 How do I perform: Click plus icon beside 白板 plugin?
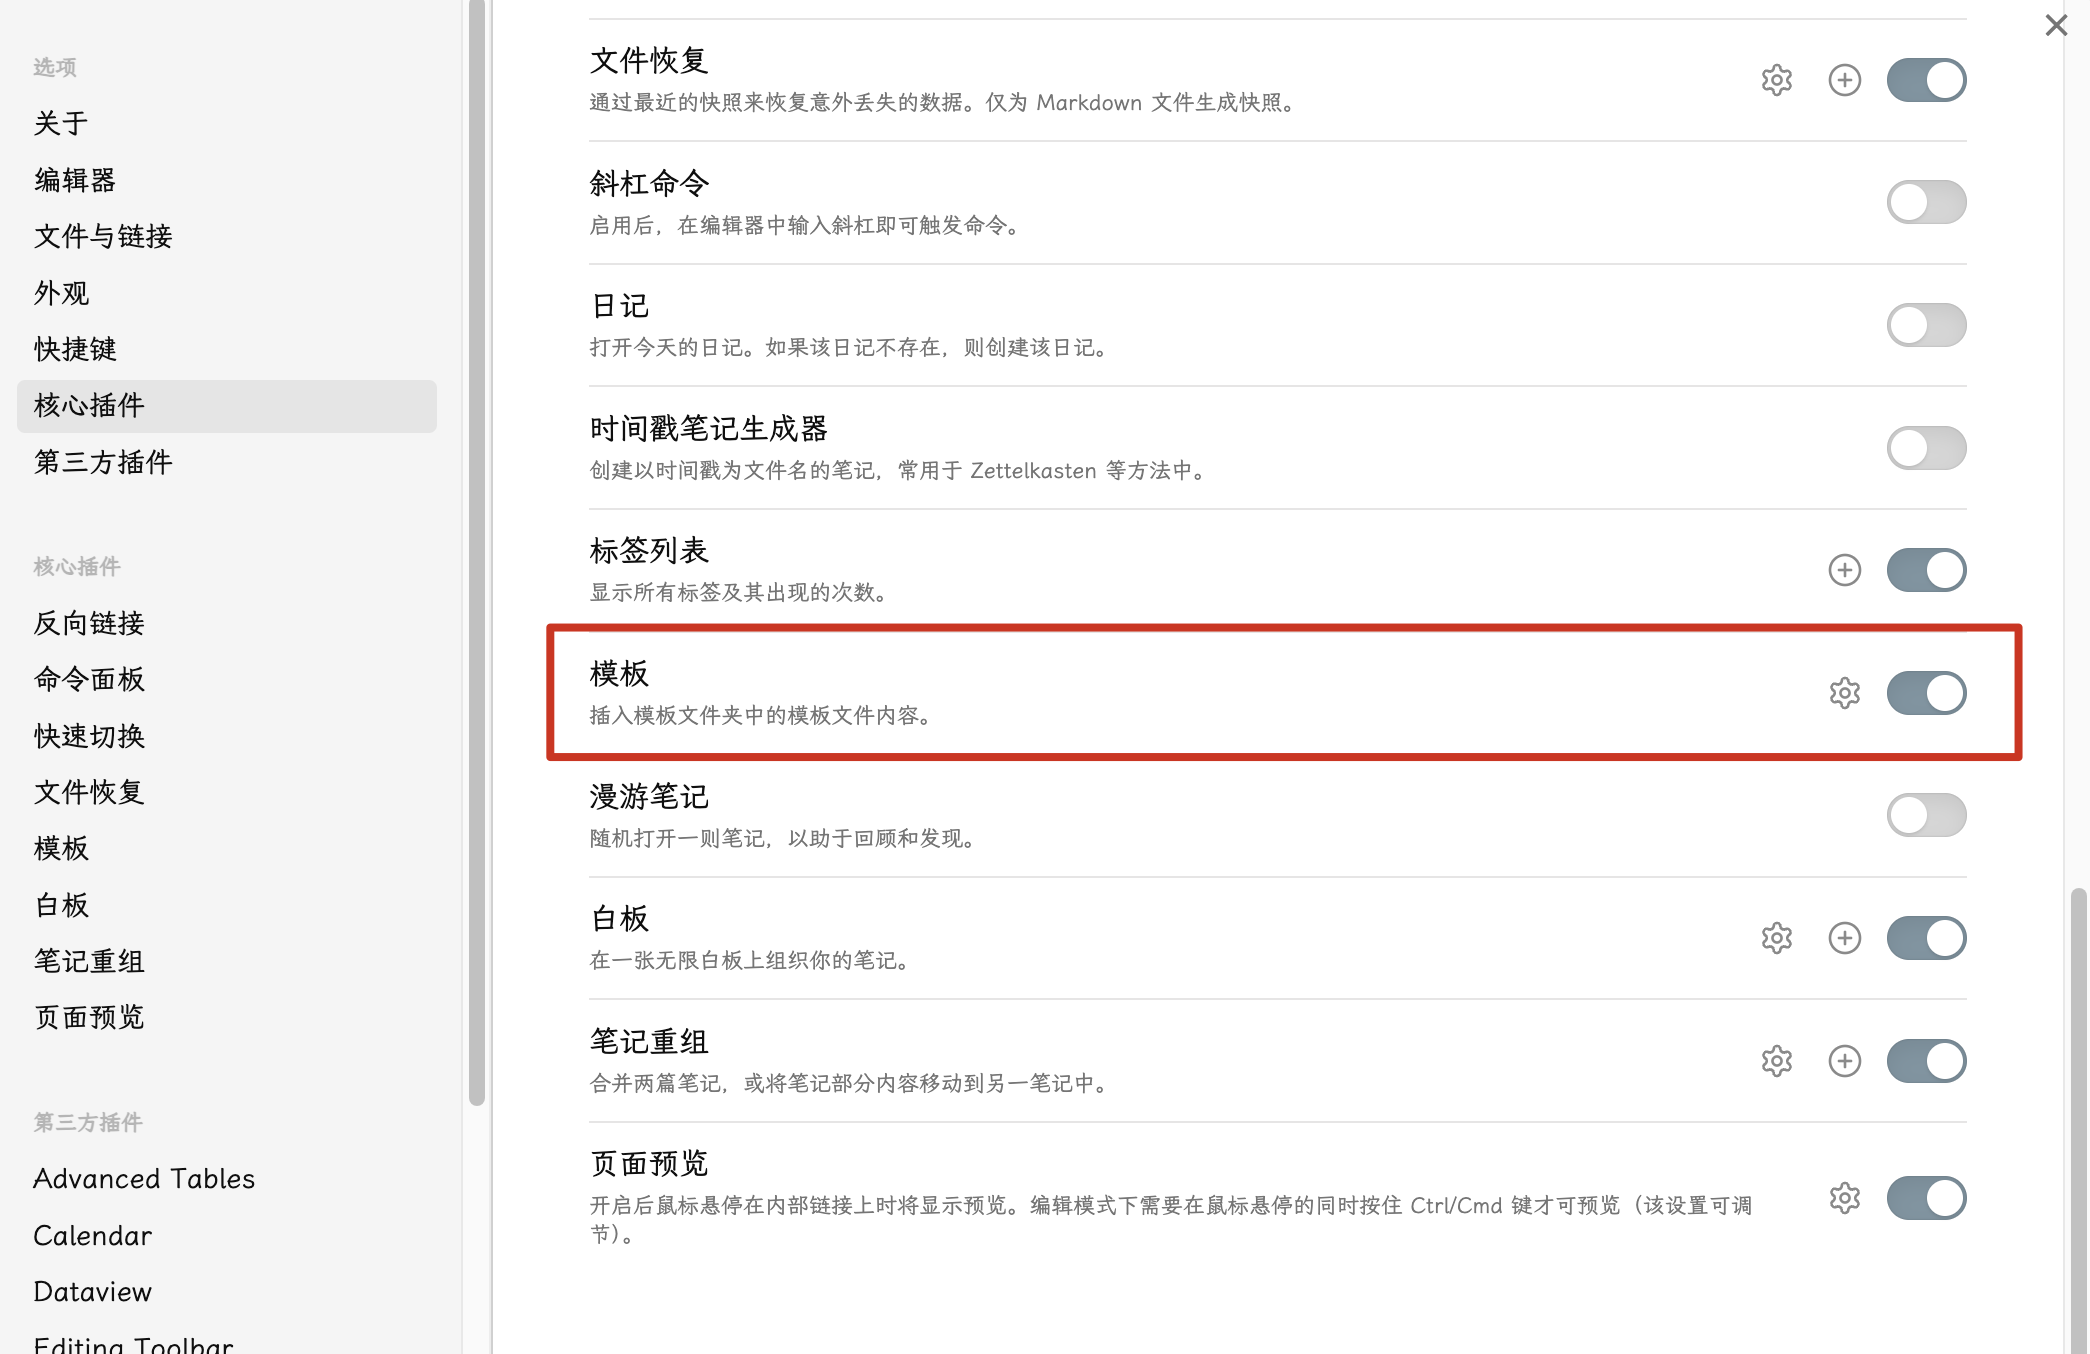pos(1844,938)
